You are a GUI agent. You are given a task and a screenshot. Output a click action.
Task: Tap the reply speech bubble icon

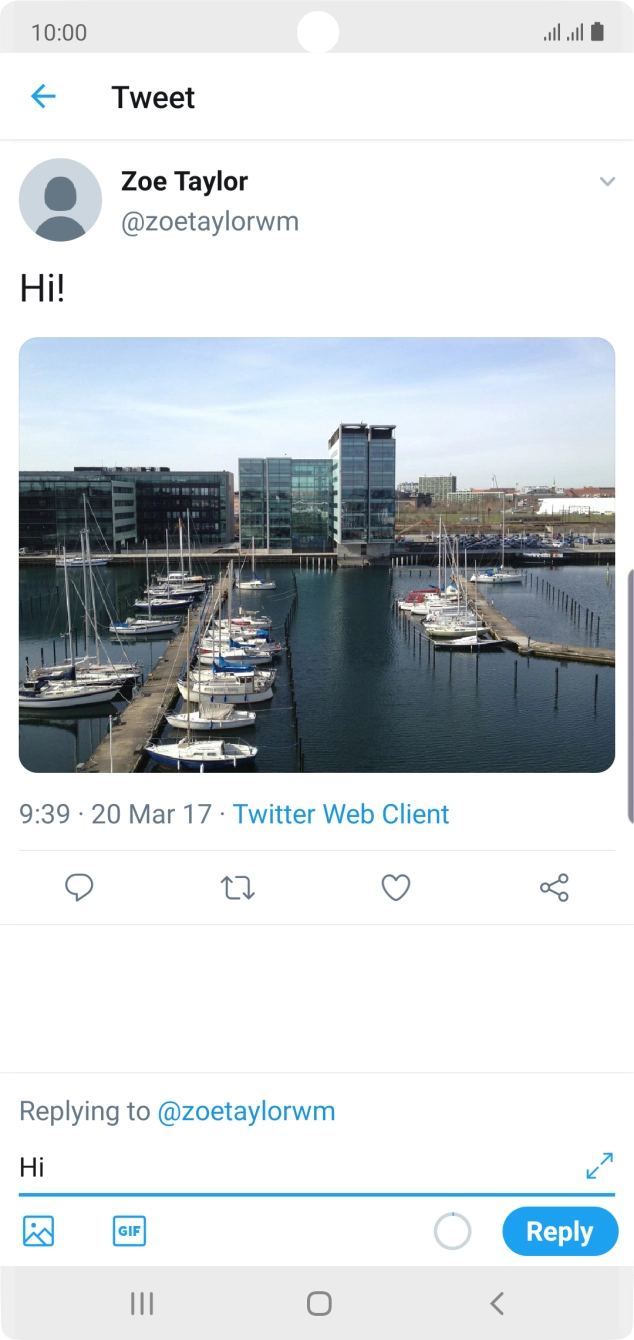(x=79, y=887)
